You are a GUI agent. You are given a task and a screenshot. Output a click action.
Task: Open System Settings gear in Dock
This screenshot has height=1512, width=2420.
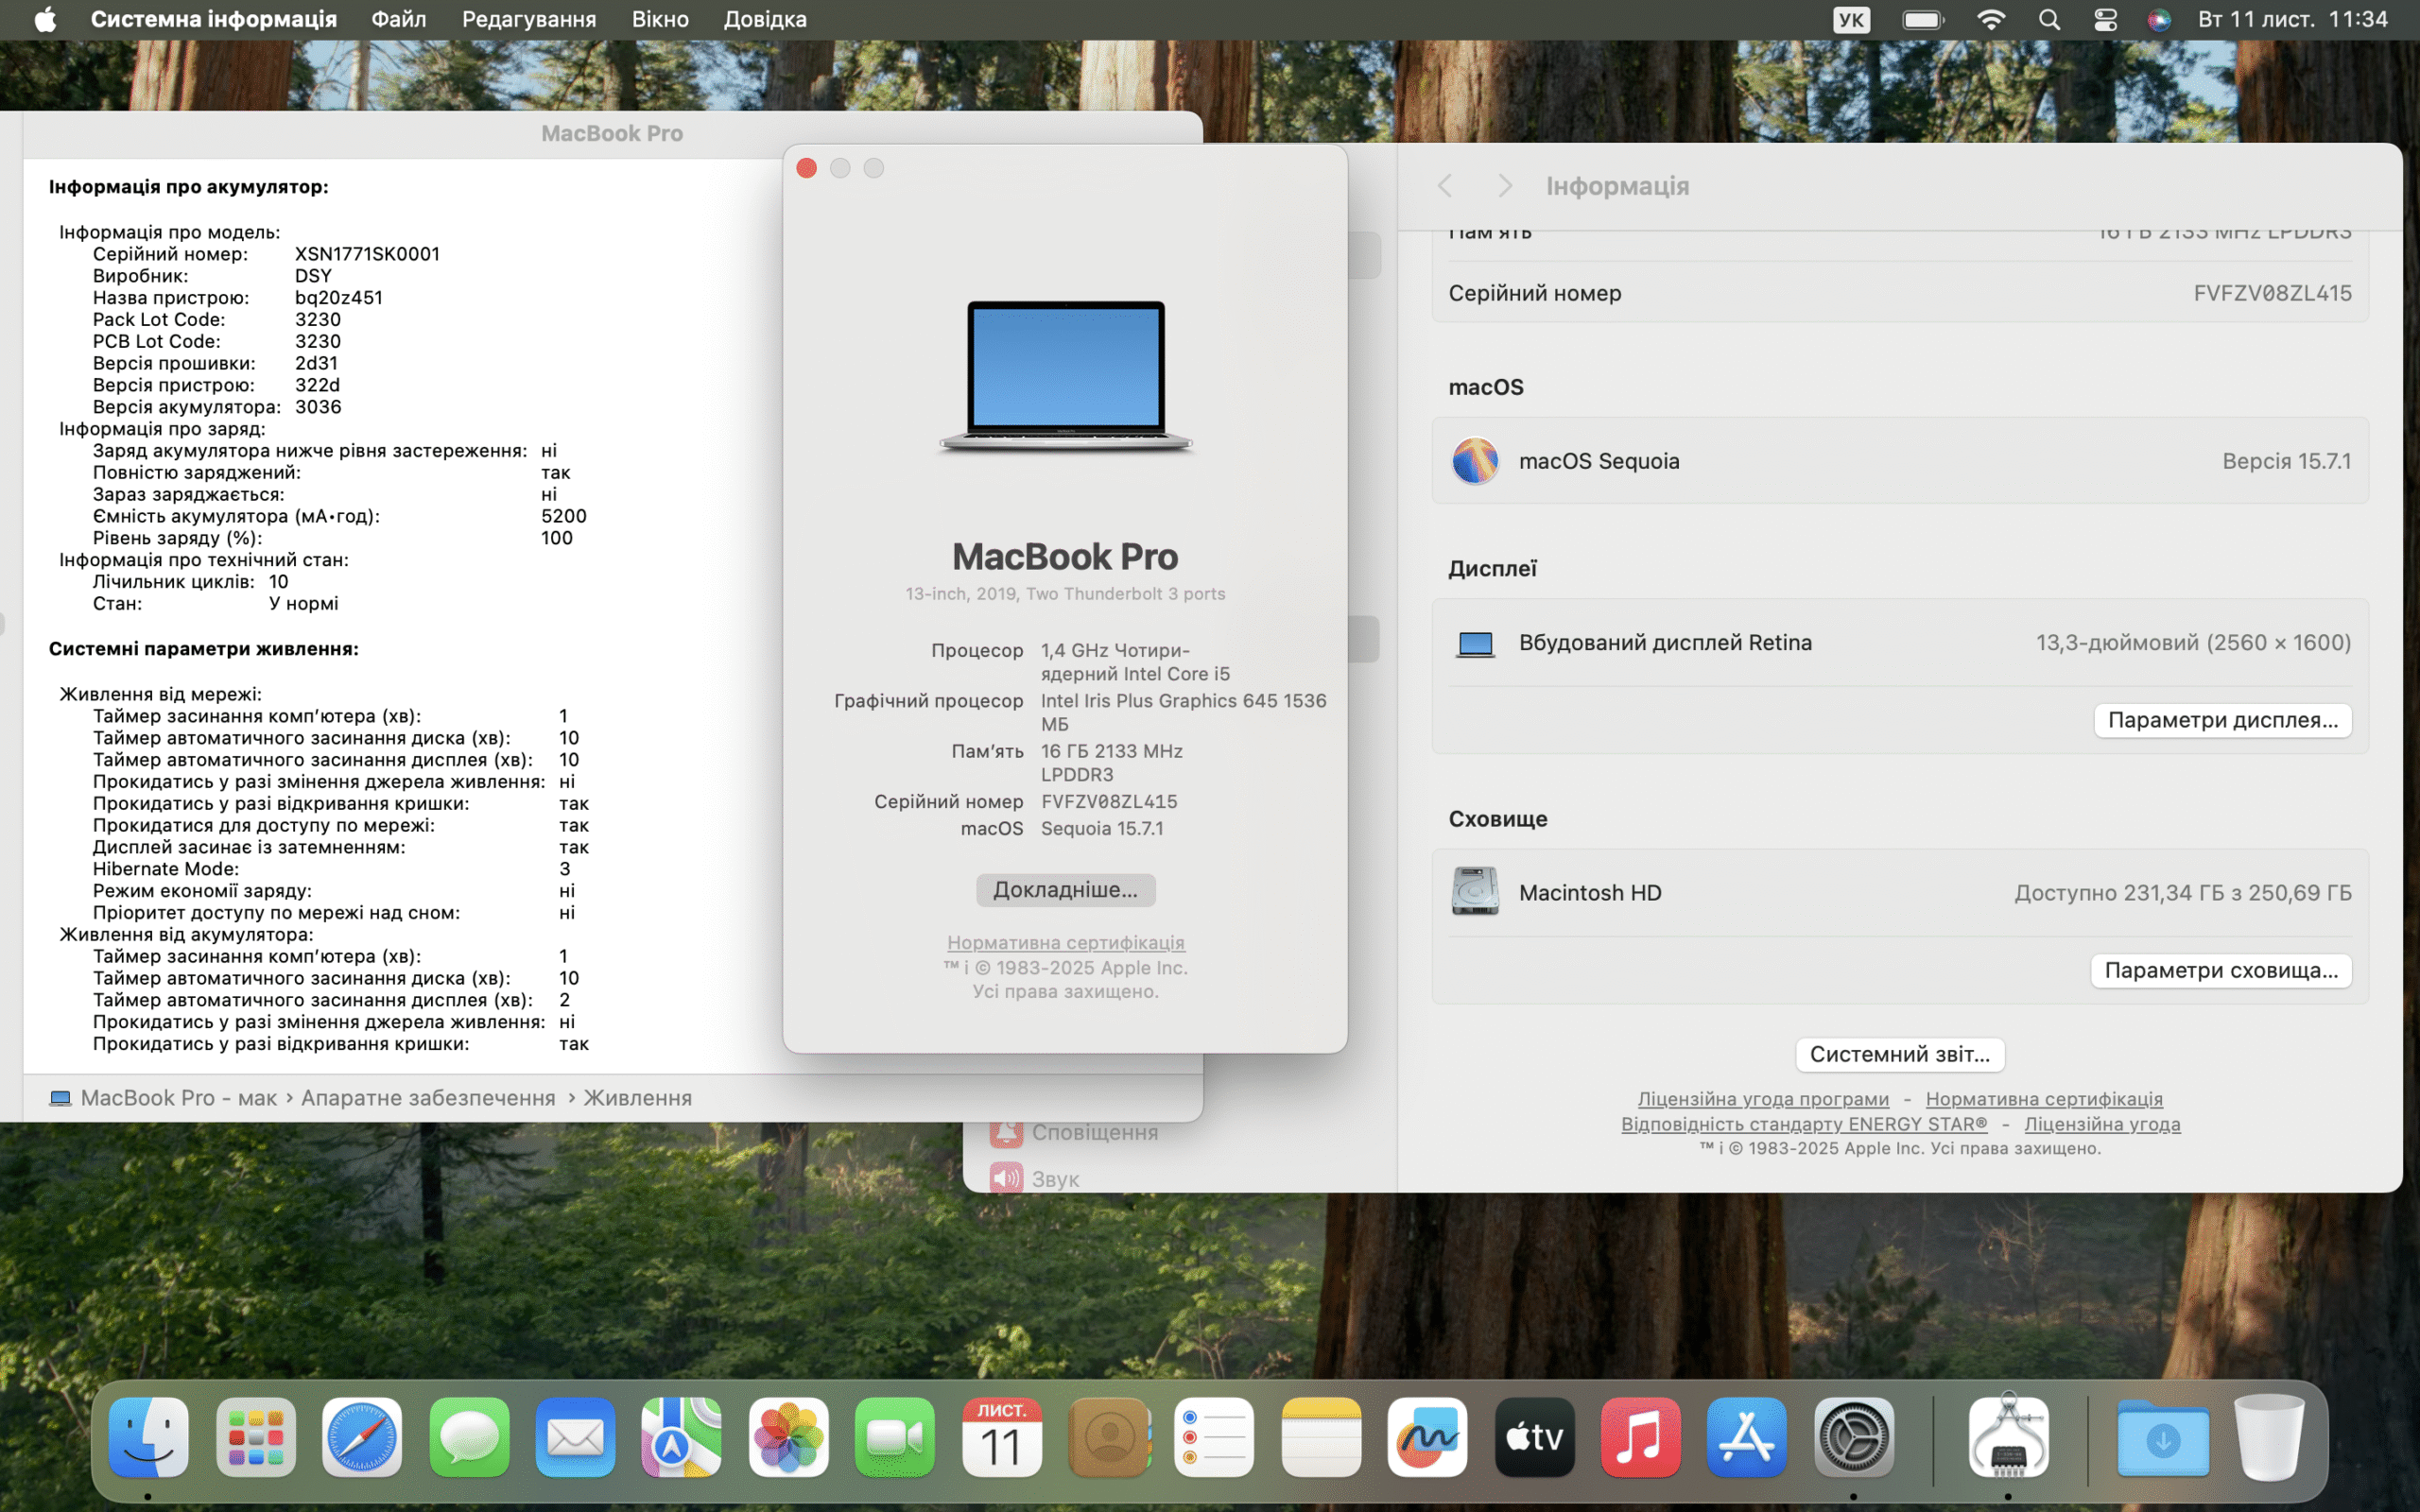pyautogui.click(x=1853, y=1437)
